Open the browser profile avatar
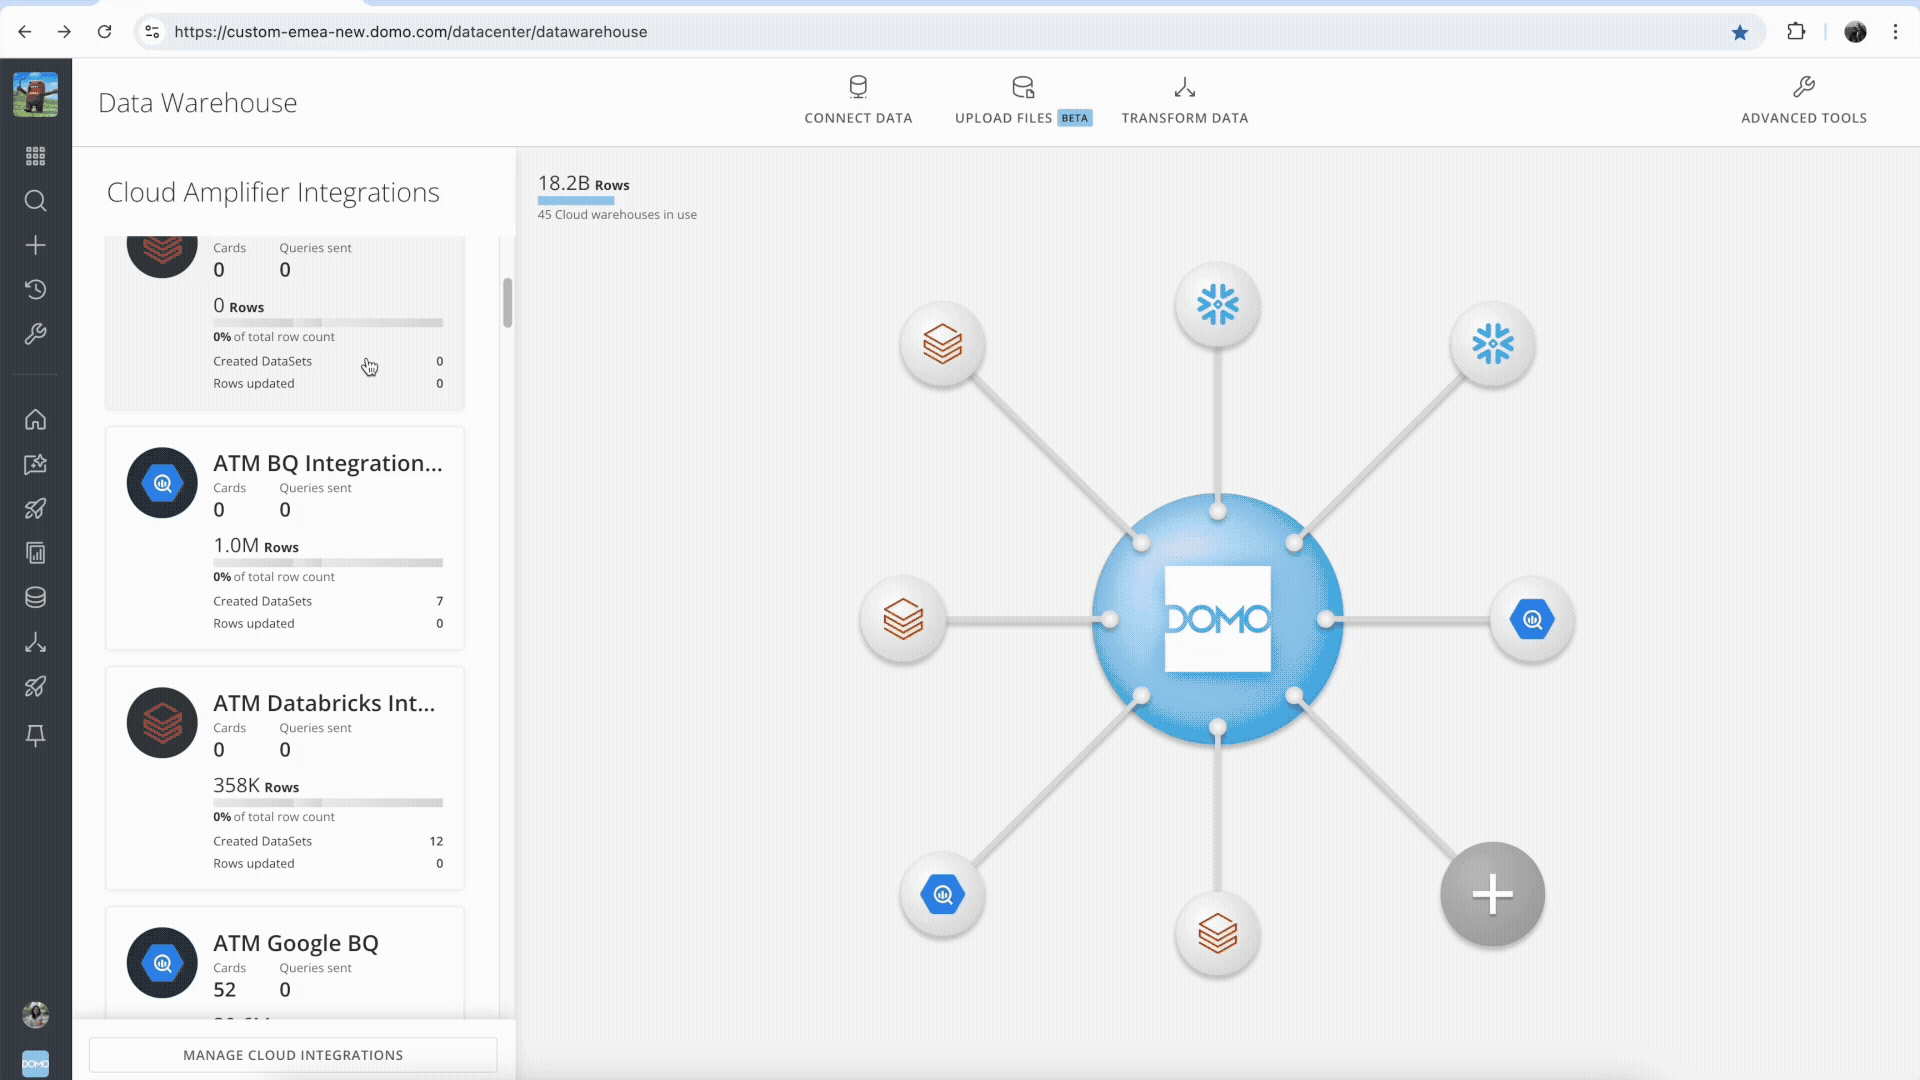The height and width of the screenshot is (1080, 1920). pyautogui.click(x=1855, y=32)
